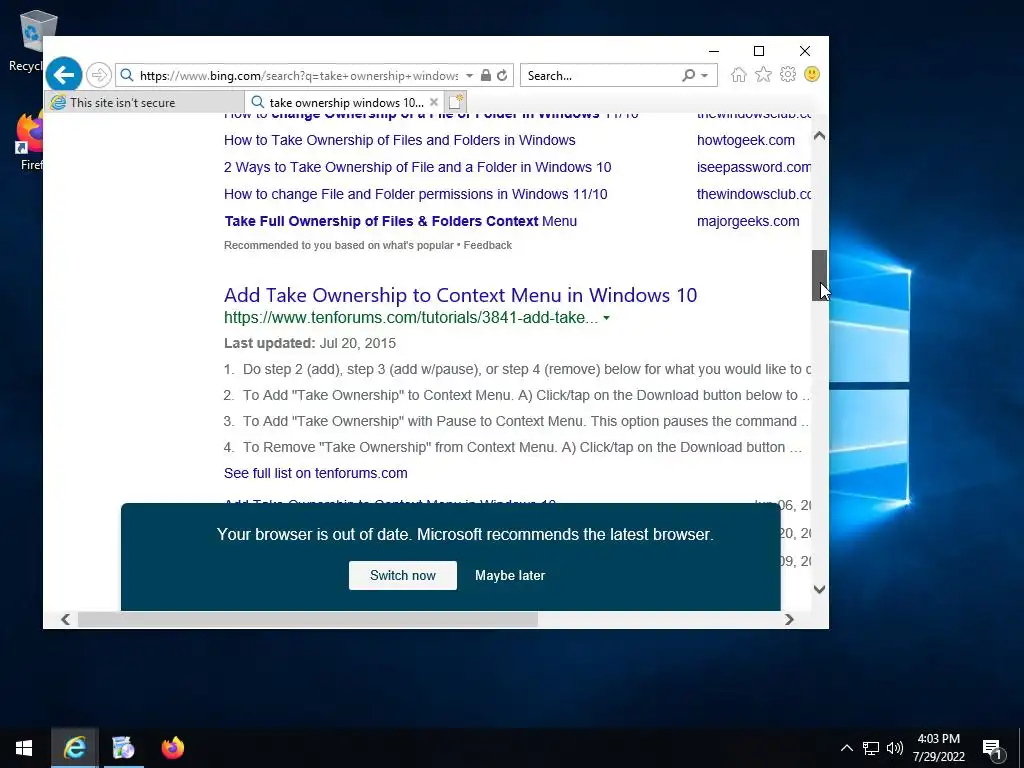Open How to change File and Folder permissions
Viewport: 1024px width, 768px height.
(x=415, y=194)
